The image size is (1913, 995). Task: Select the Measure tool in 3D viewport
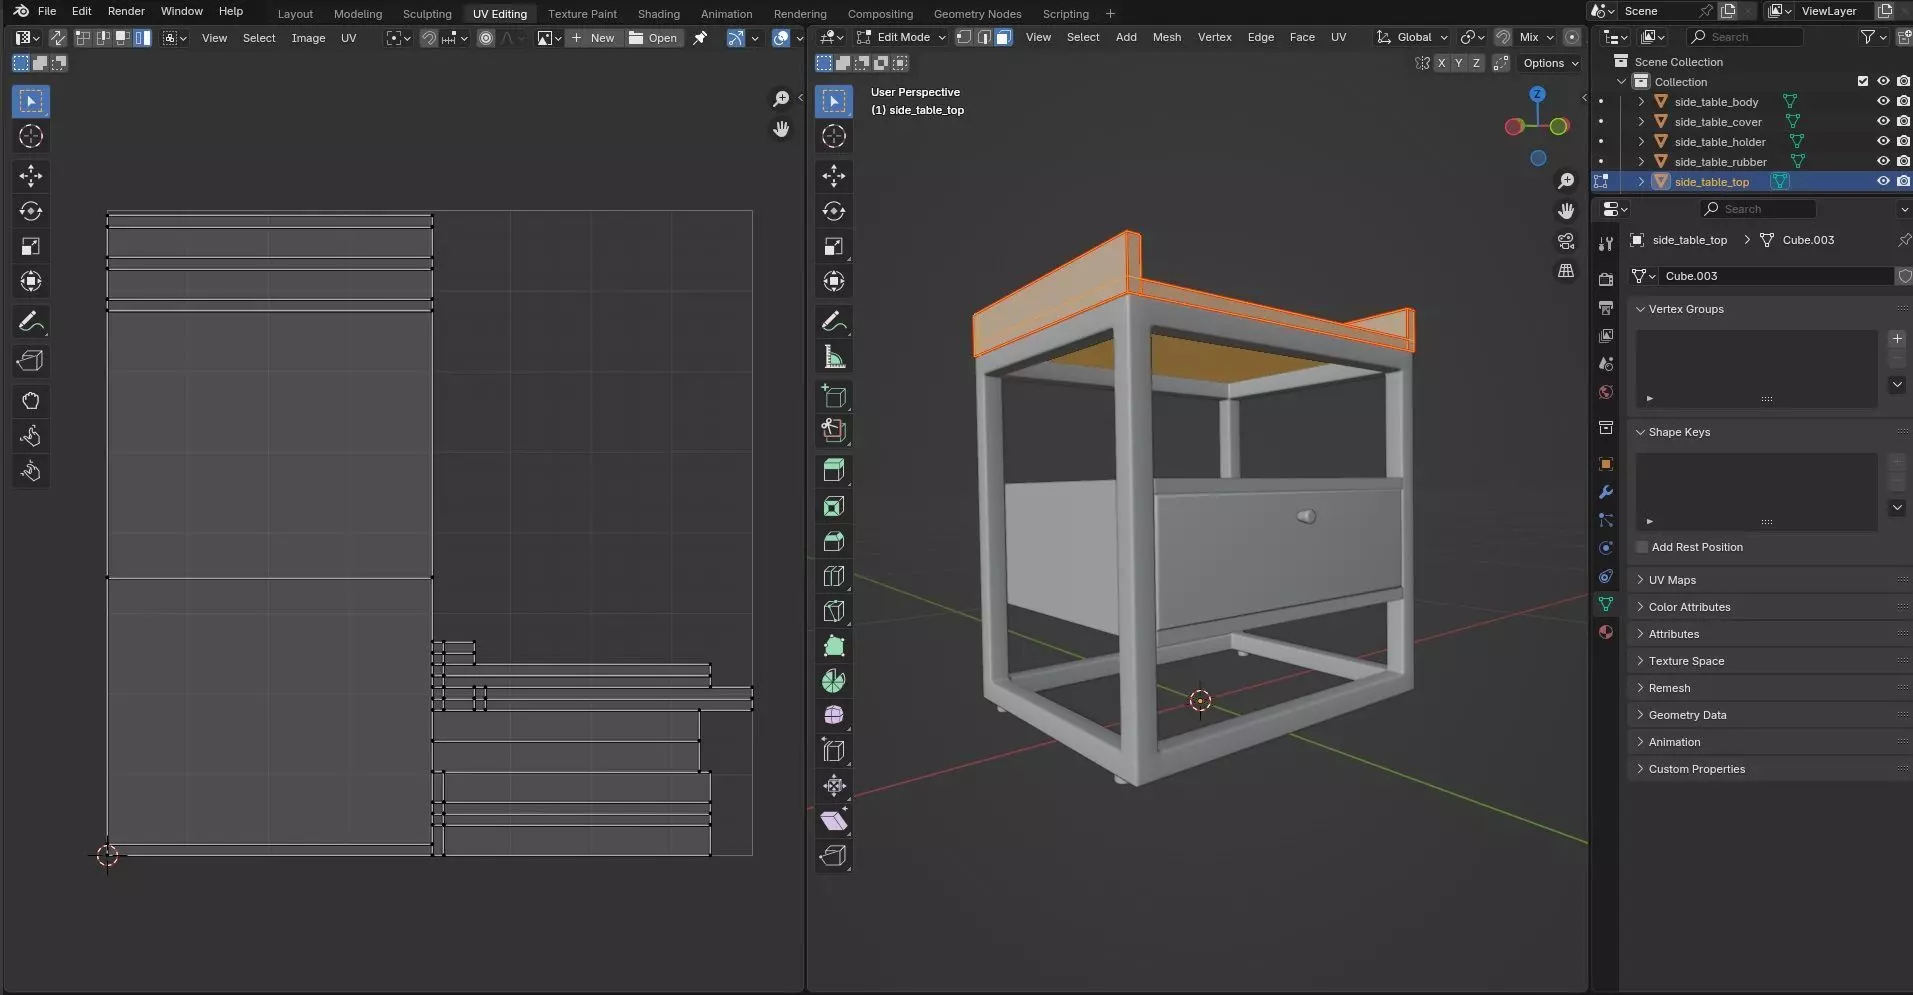tap(834, 357)
